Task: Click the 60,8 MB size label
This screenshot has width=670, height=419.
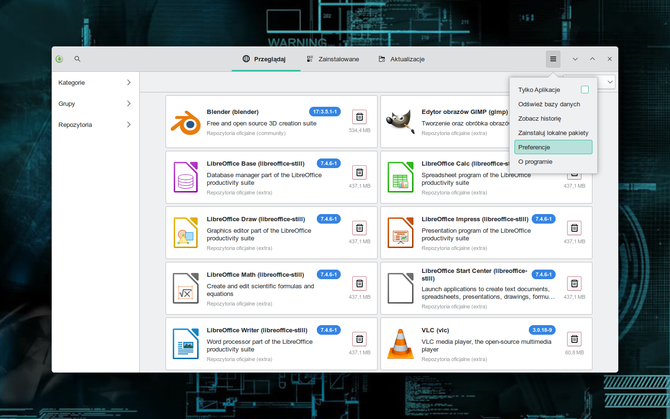Action: coord(574,352)
